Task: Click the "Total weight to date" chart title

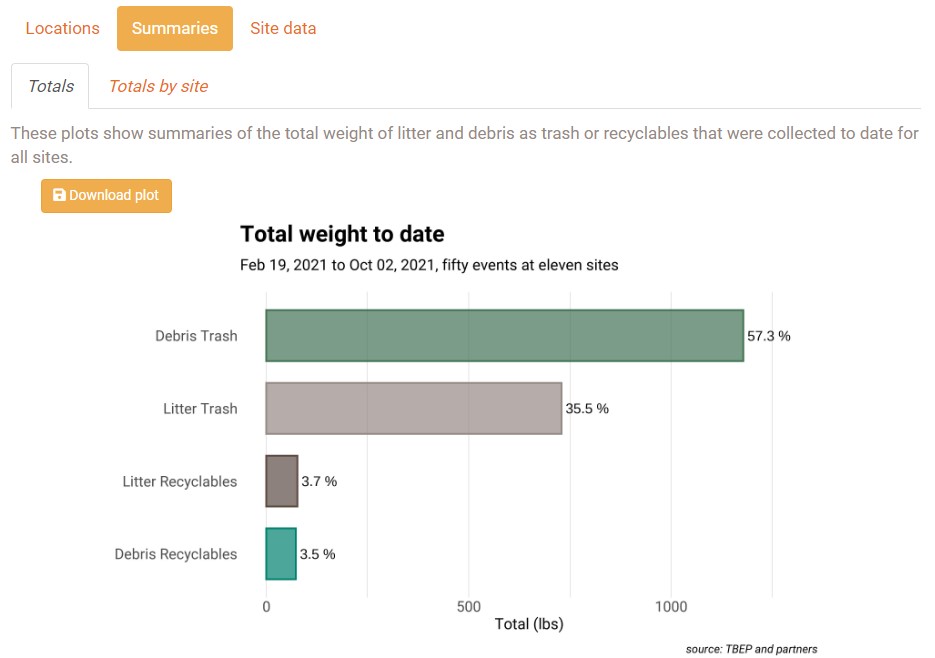Action: pyautogui.click(x=342, y=234)
